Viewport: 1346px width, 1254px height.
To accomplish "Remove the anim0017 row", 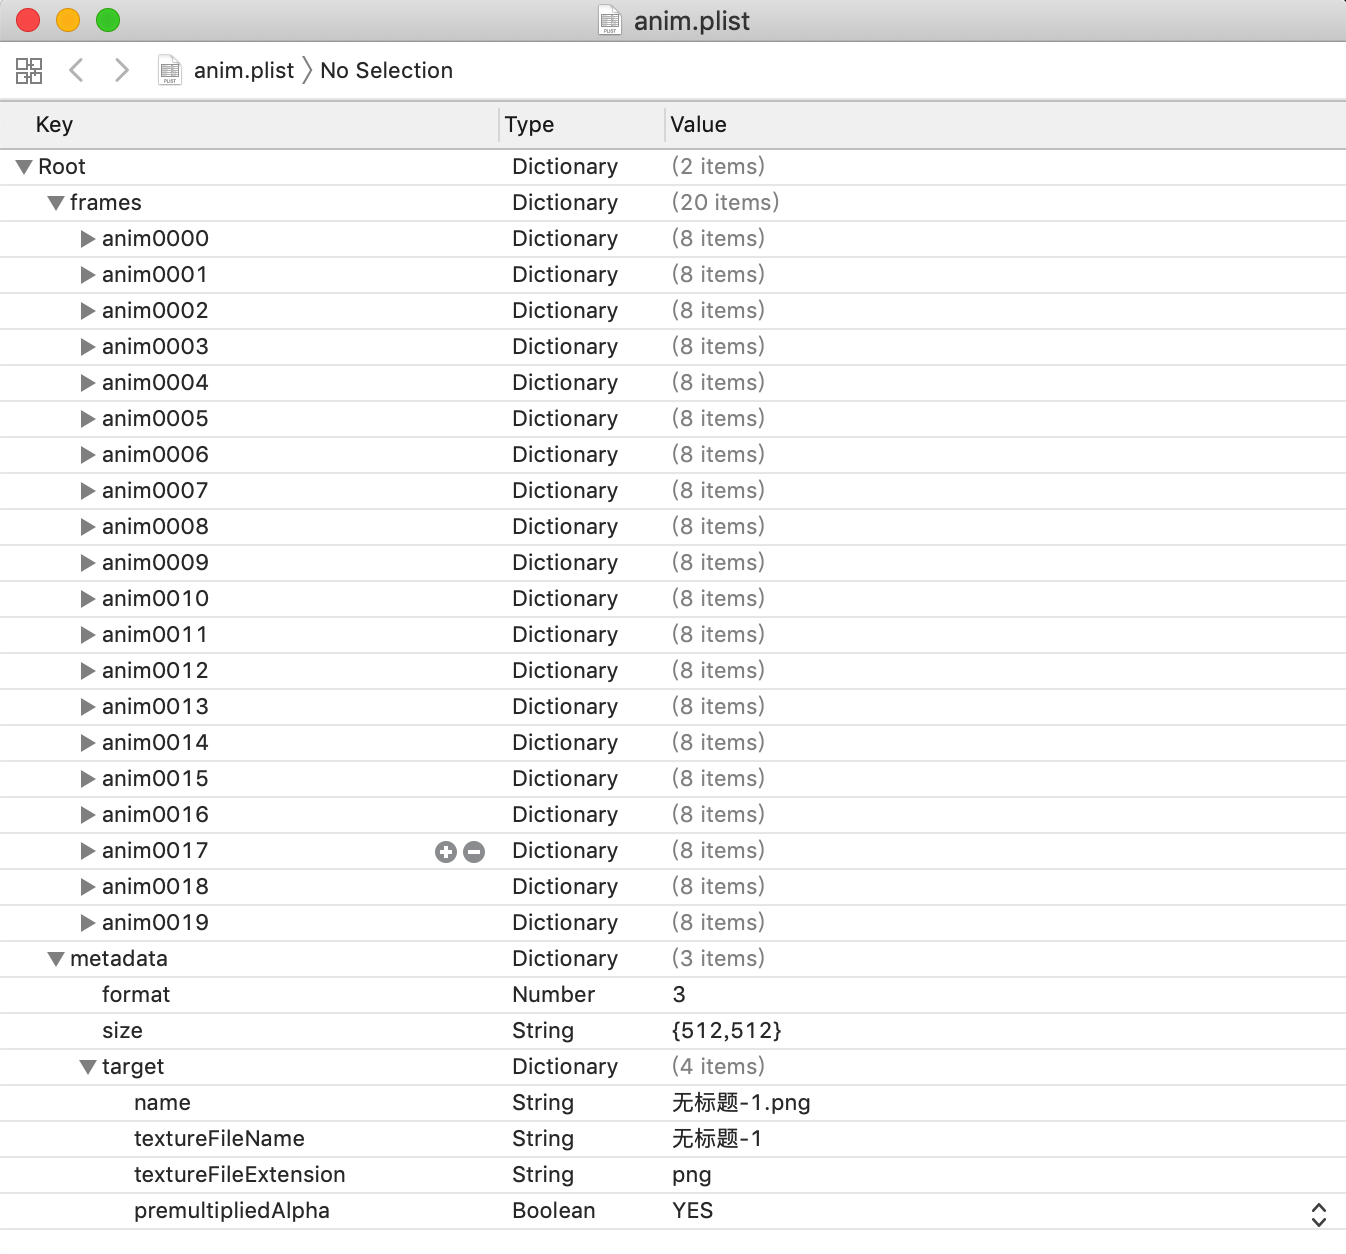I will pos(474,852).
